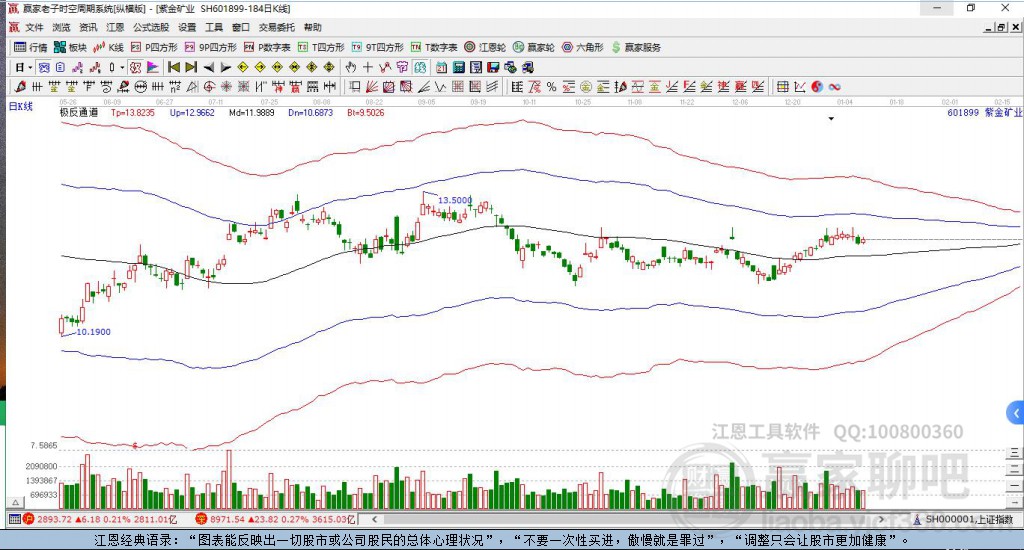This screenshot has height=550, width=1024.
Task: Open the P四方形 tool
Action: tap(154, 47)
